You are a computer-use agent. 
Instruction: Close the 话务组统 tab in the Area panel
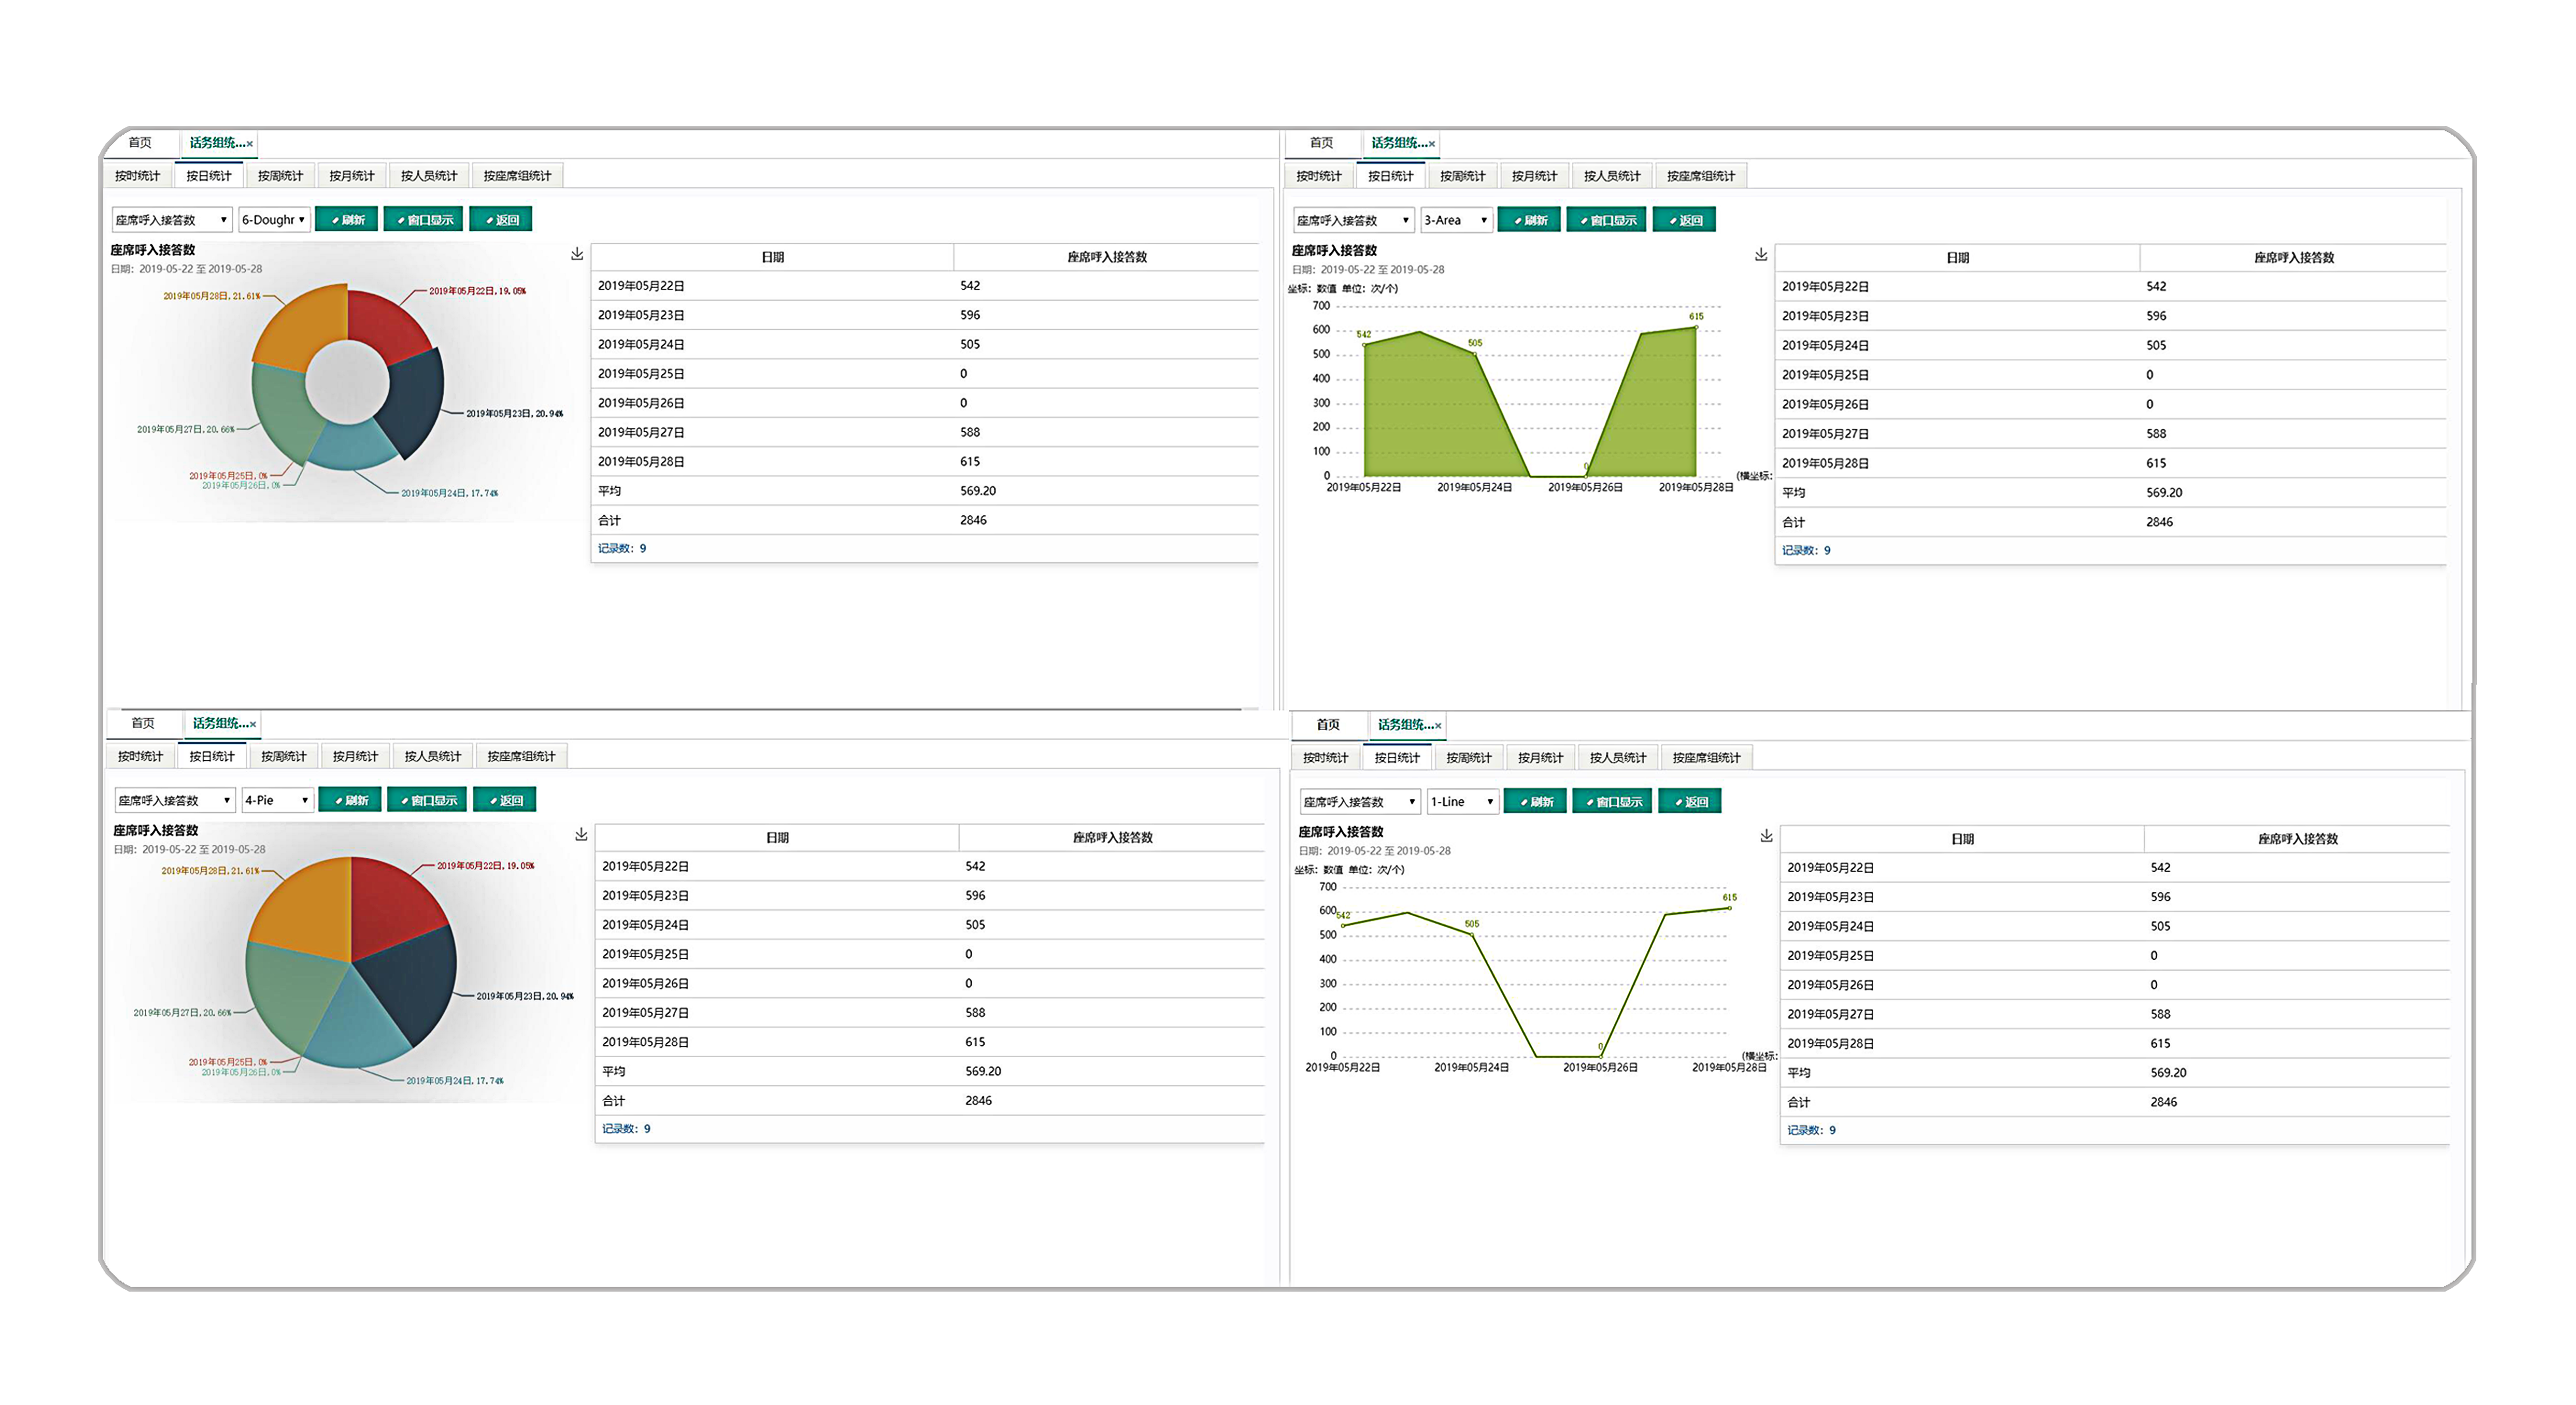1432,144
